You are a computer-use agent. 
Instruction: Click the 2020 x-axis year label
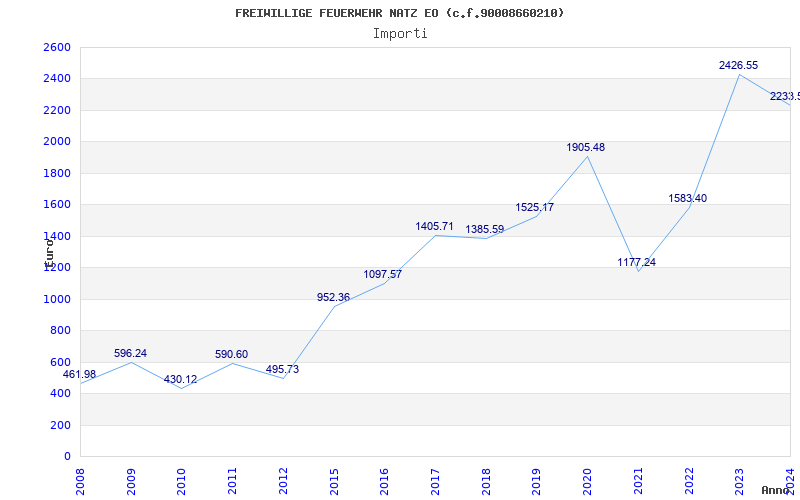point(587,479)
